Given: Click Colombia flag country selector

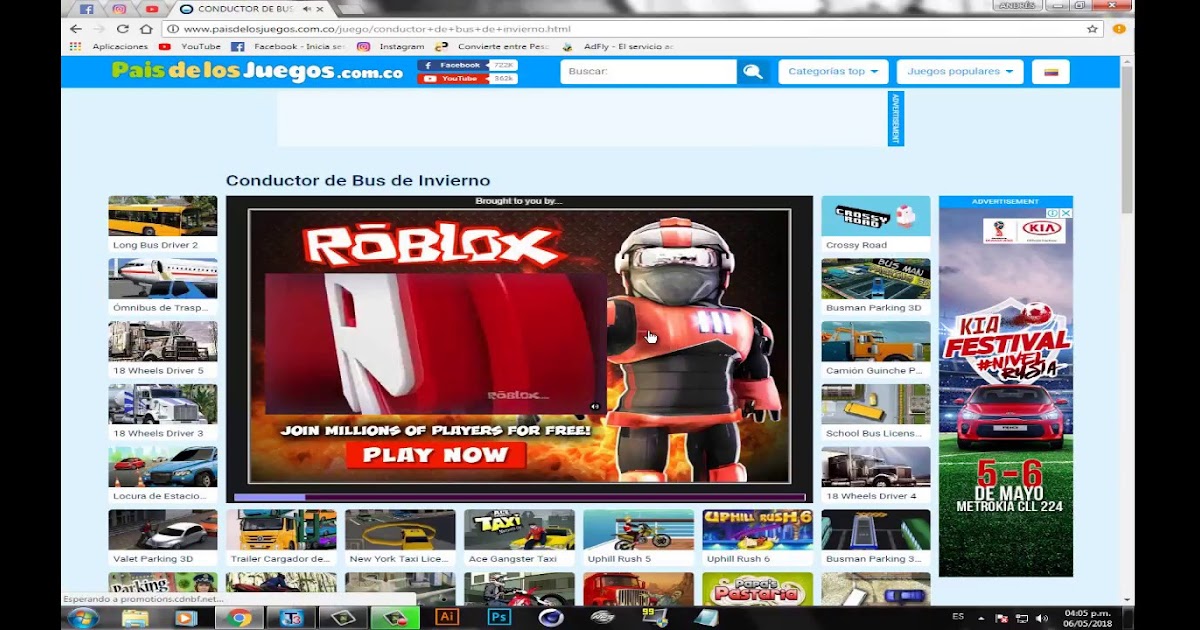Looking at the screenshot, I should (1051, 72).
